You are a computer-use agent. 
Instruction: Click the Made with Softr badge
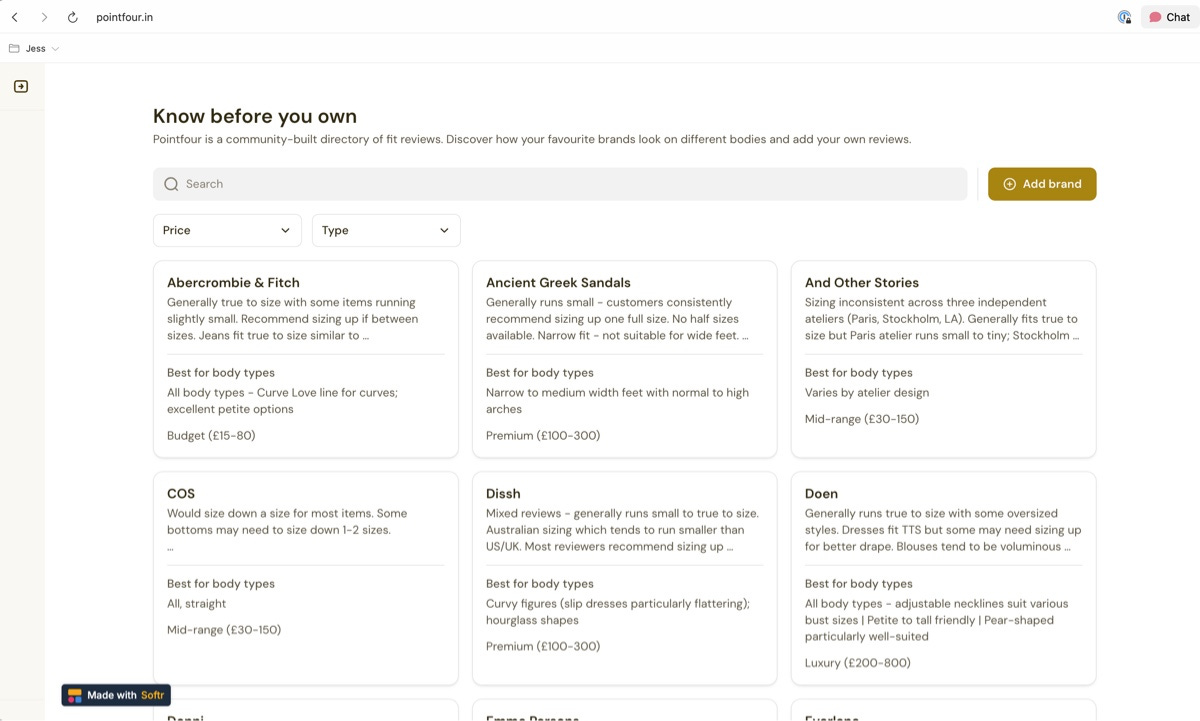116,695
